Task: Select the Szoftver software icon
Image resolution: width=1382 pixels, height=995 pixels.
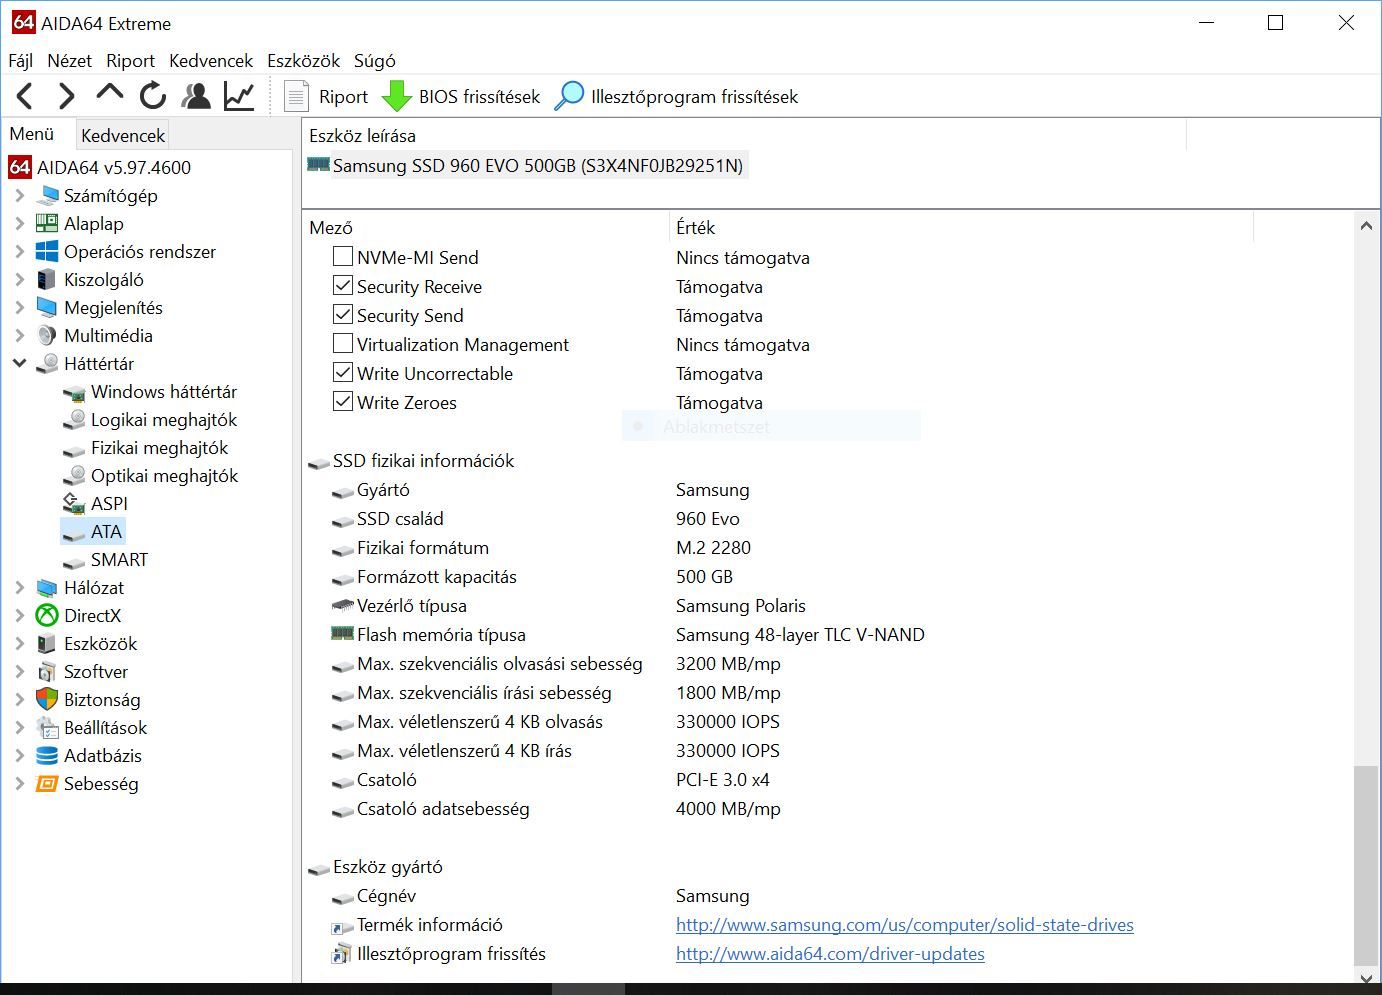Action: (47, 671)
